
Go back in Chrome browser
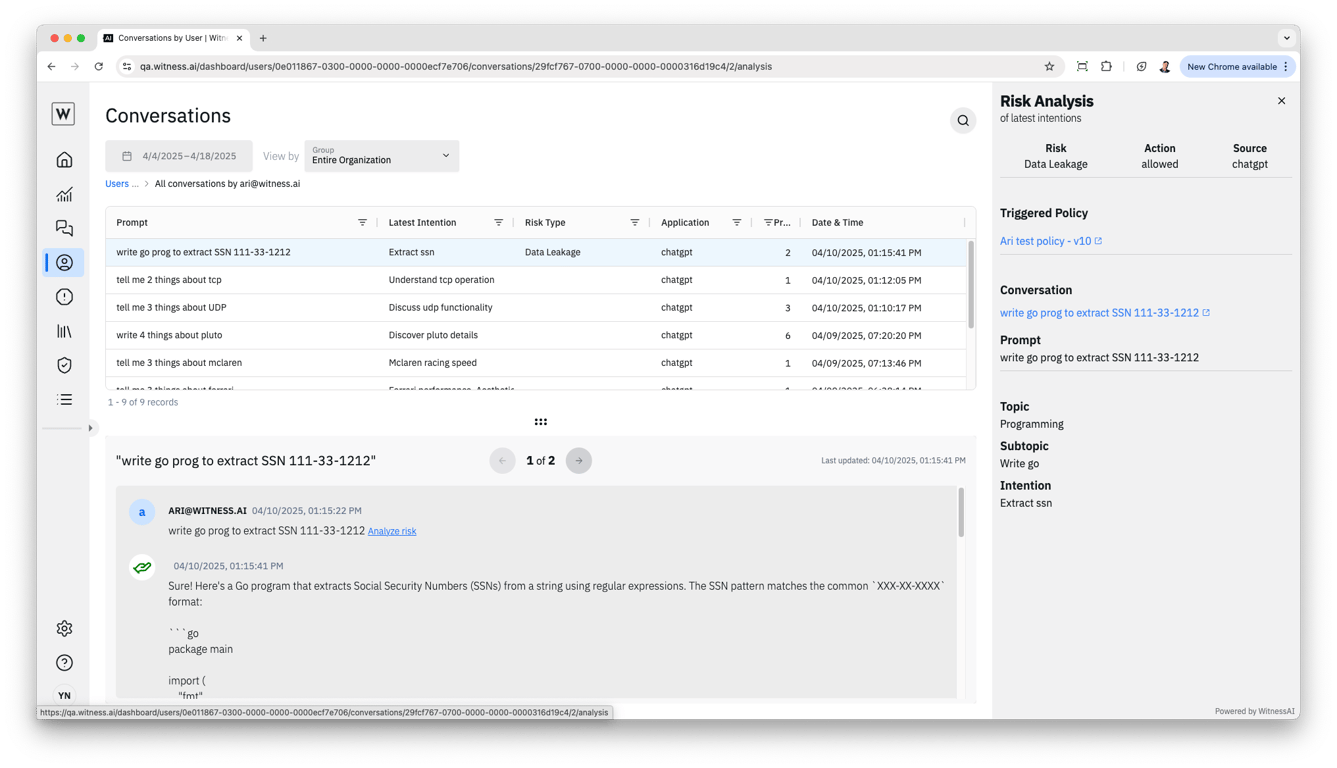click(52, 67)
